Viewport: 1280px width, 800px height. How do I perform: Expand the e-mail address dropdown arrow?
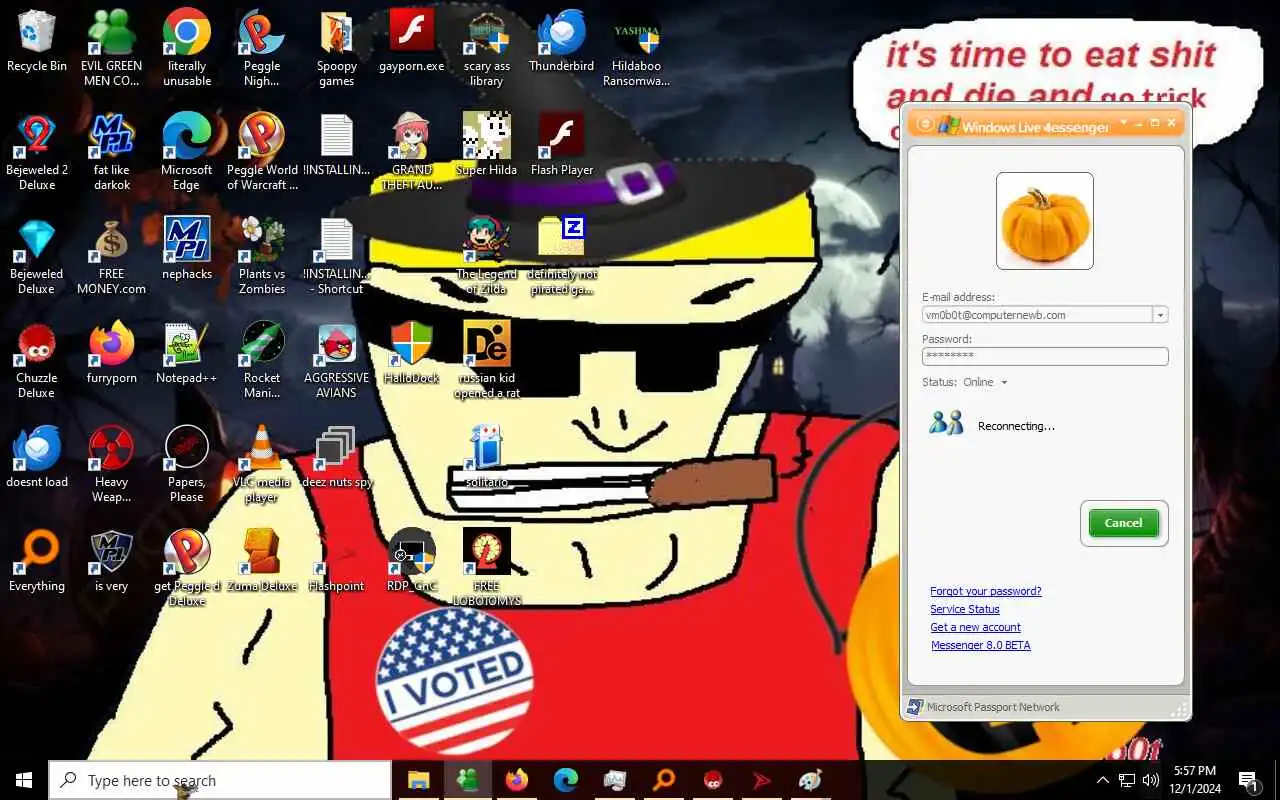(1160, 315)
